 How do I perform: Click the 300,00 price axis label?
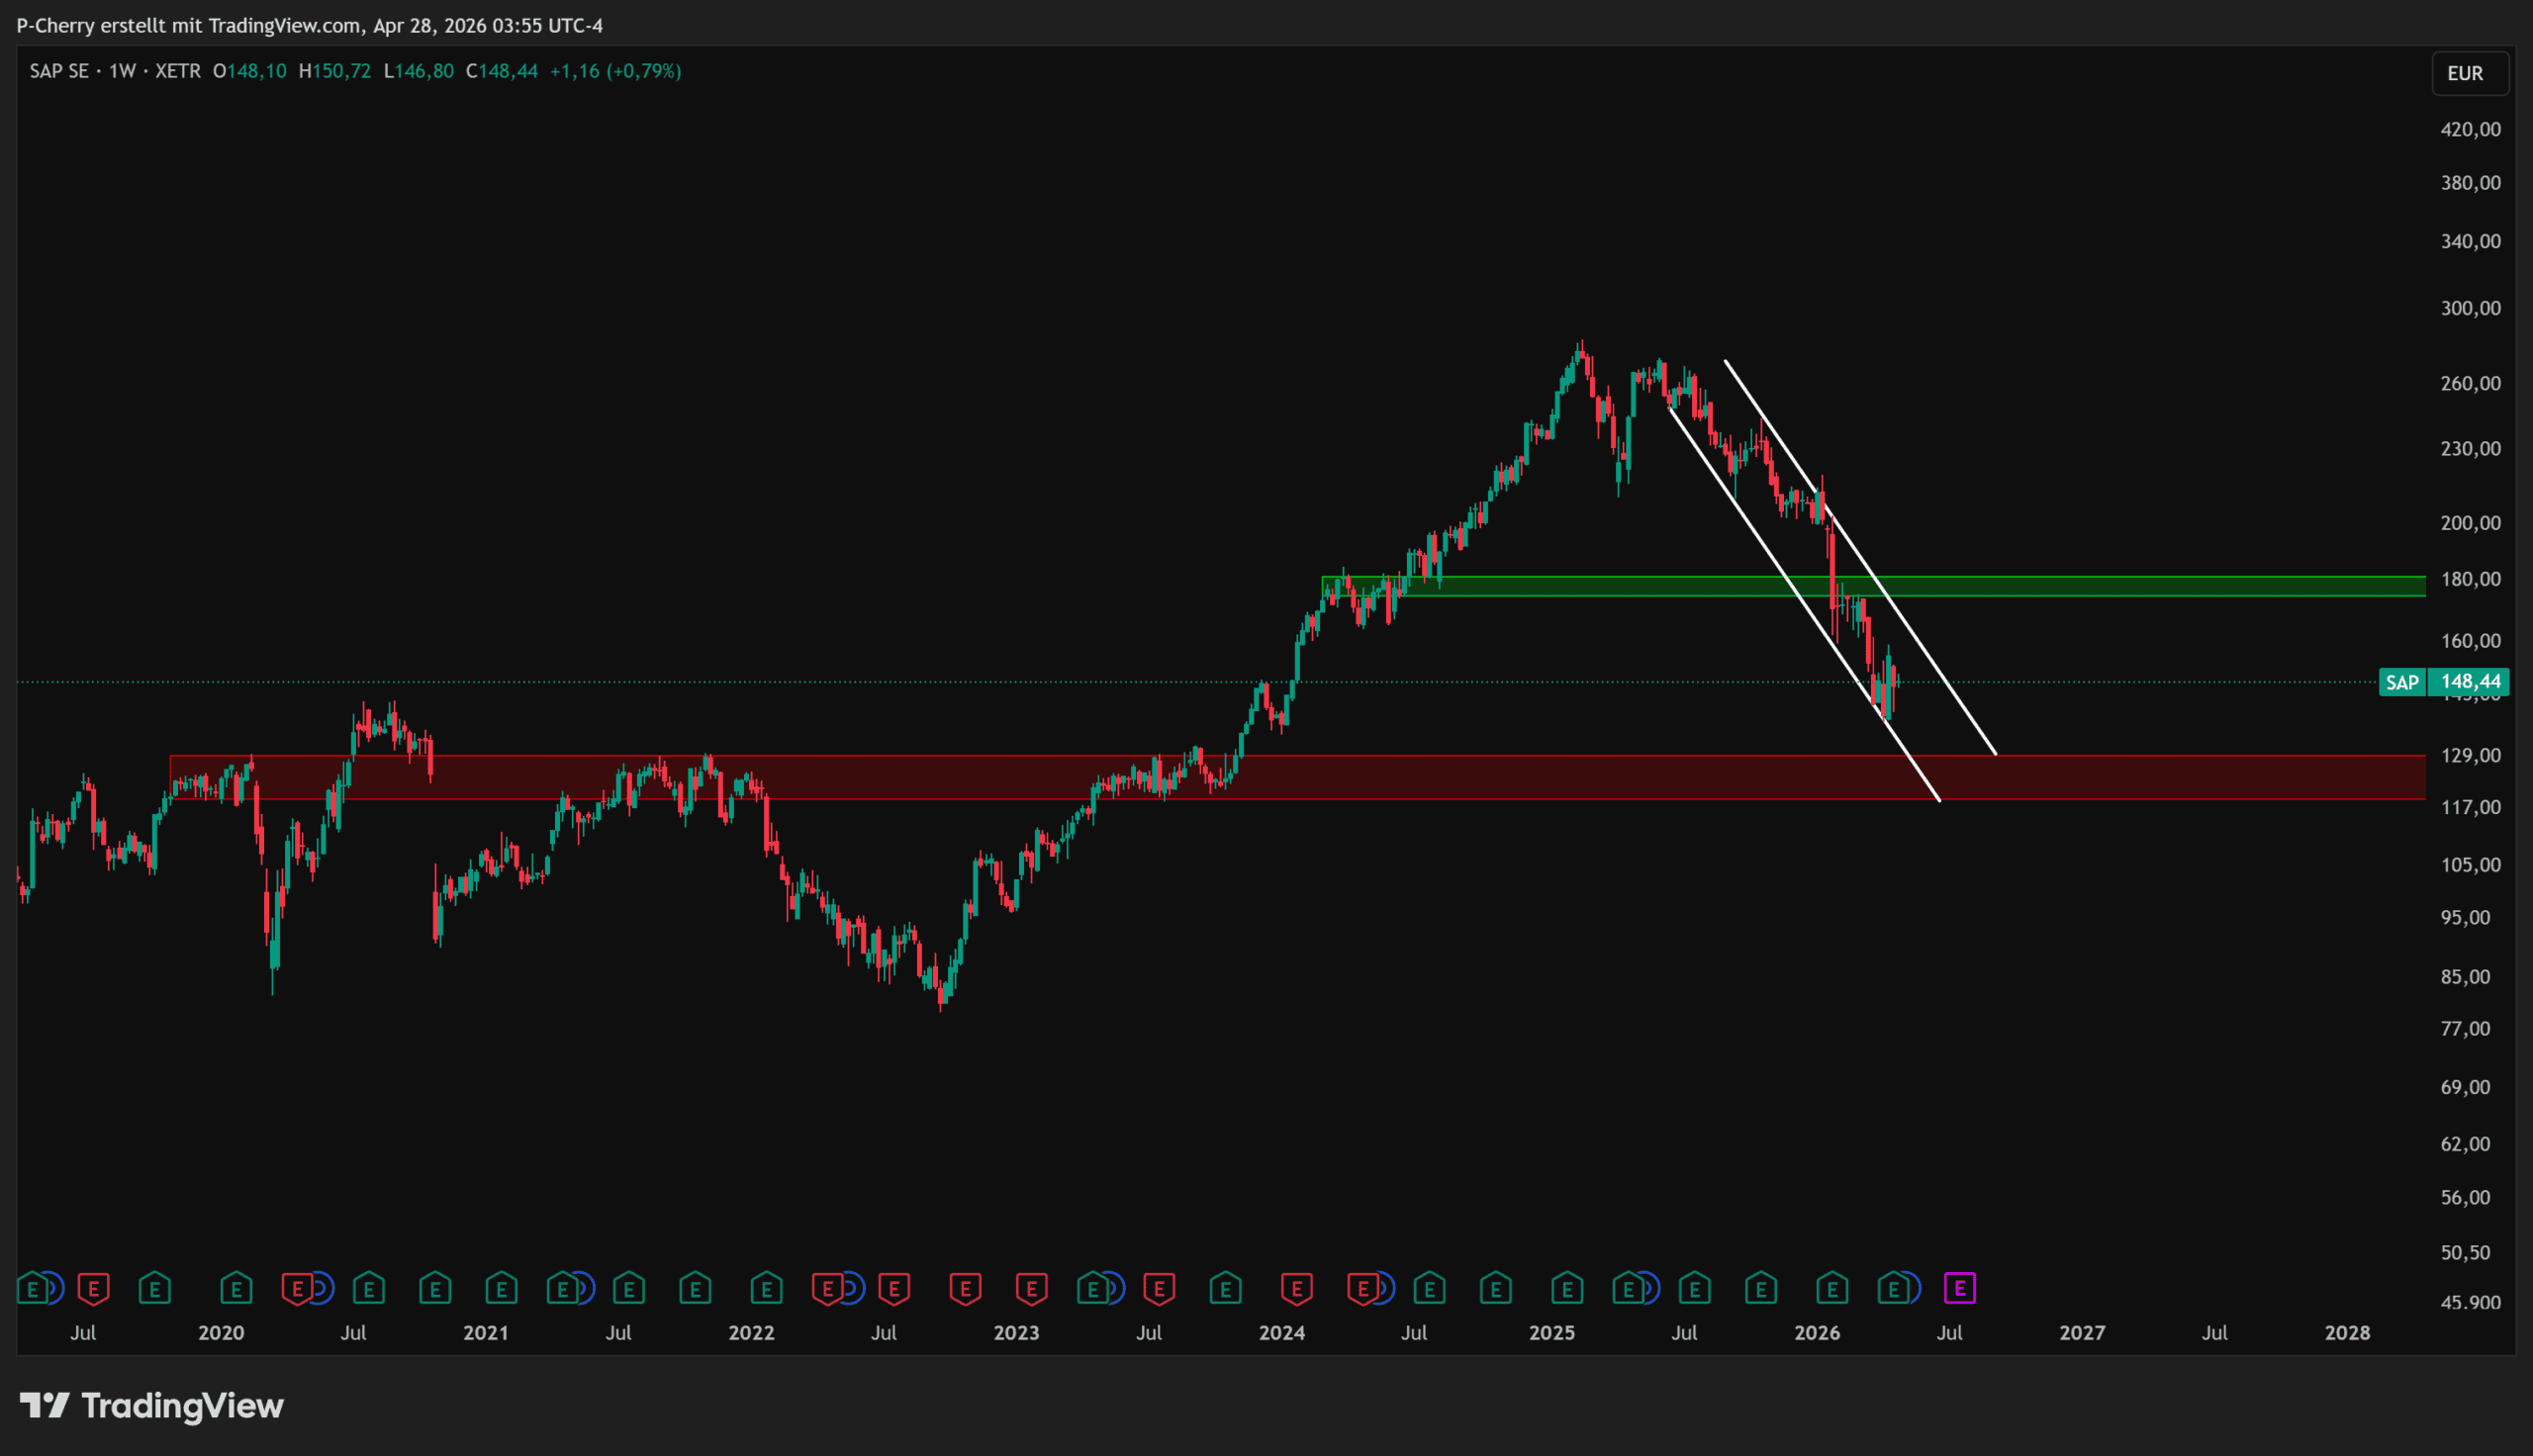point(2470,308)
